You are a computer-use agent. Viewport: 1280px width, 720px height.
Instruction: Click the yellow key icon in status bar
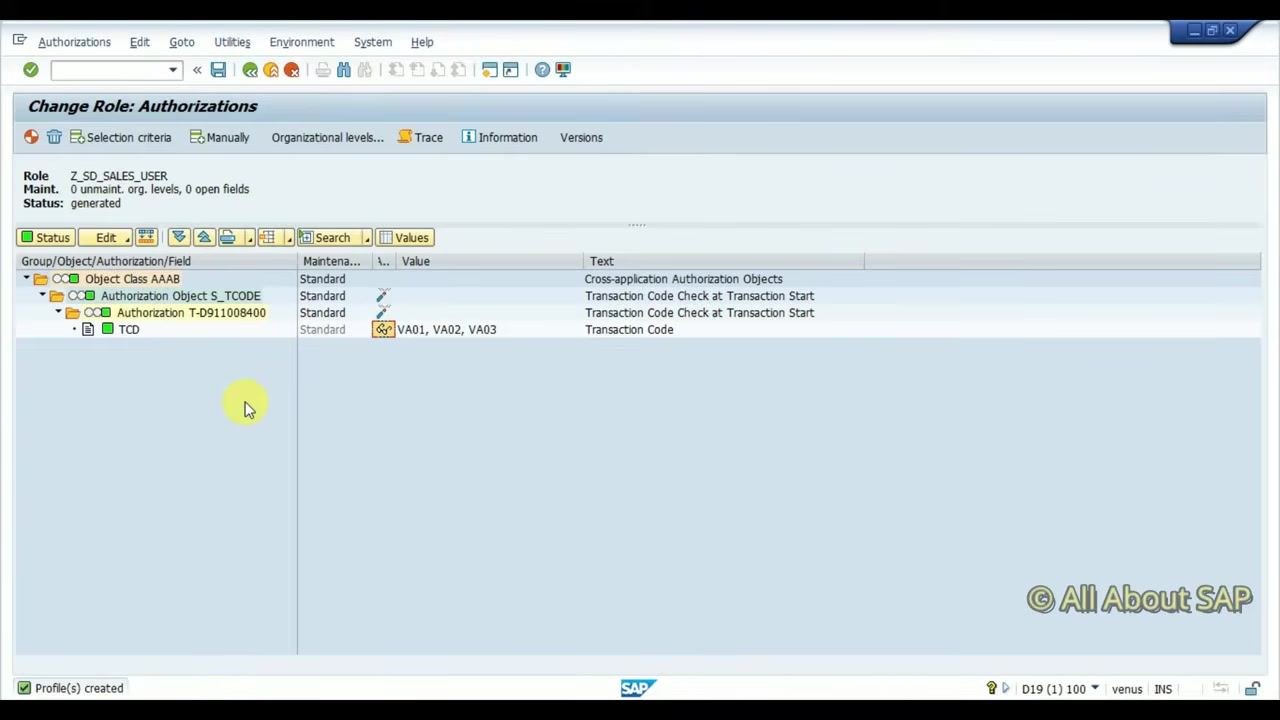(x=992, y=688)
